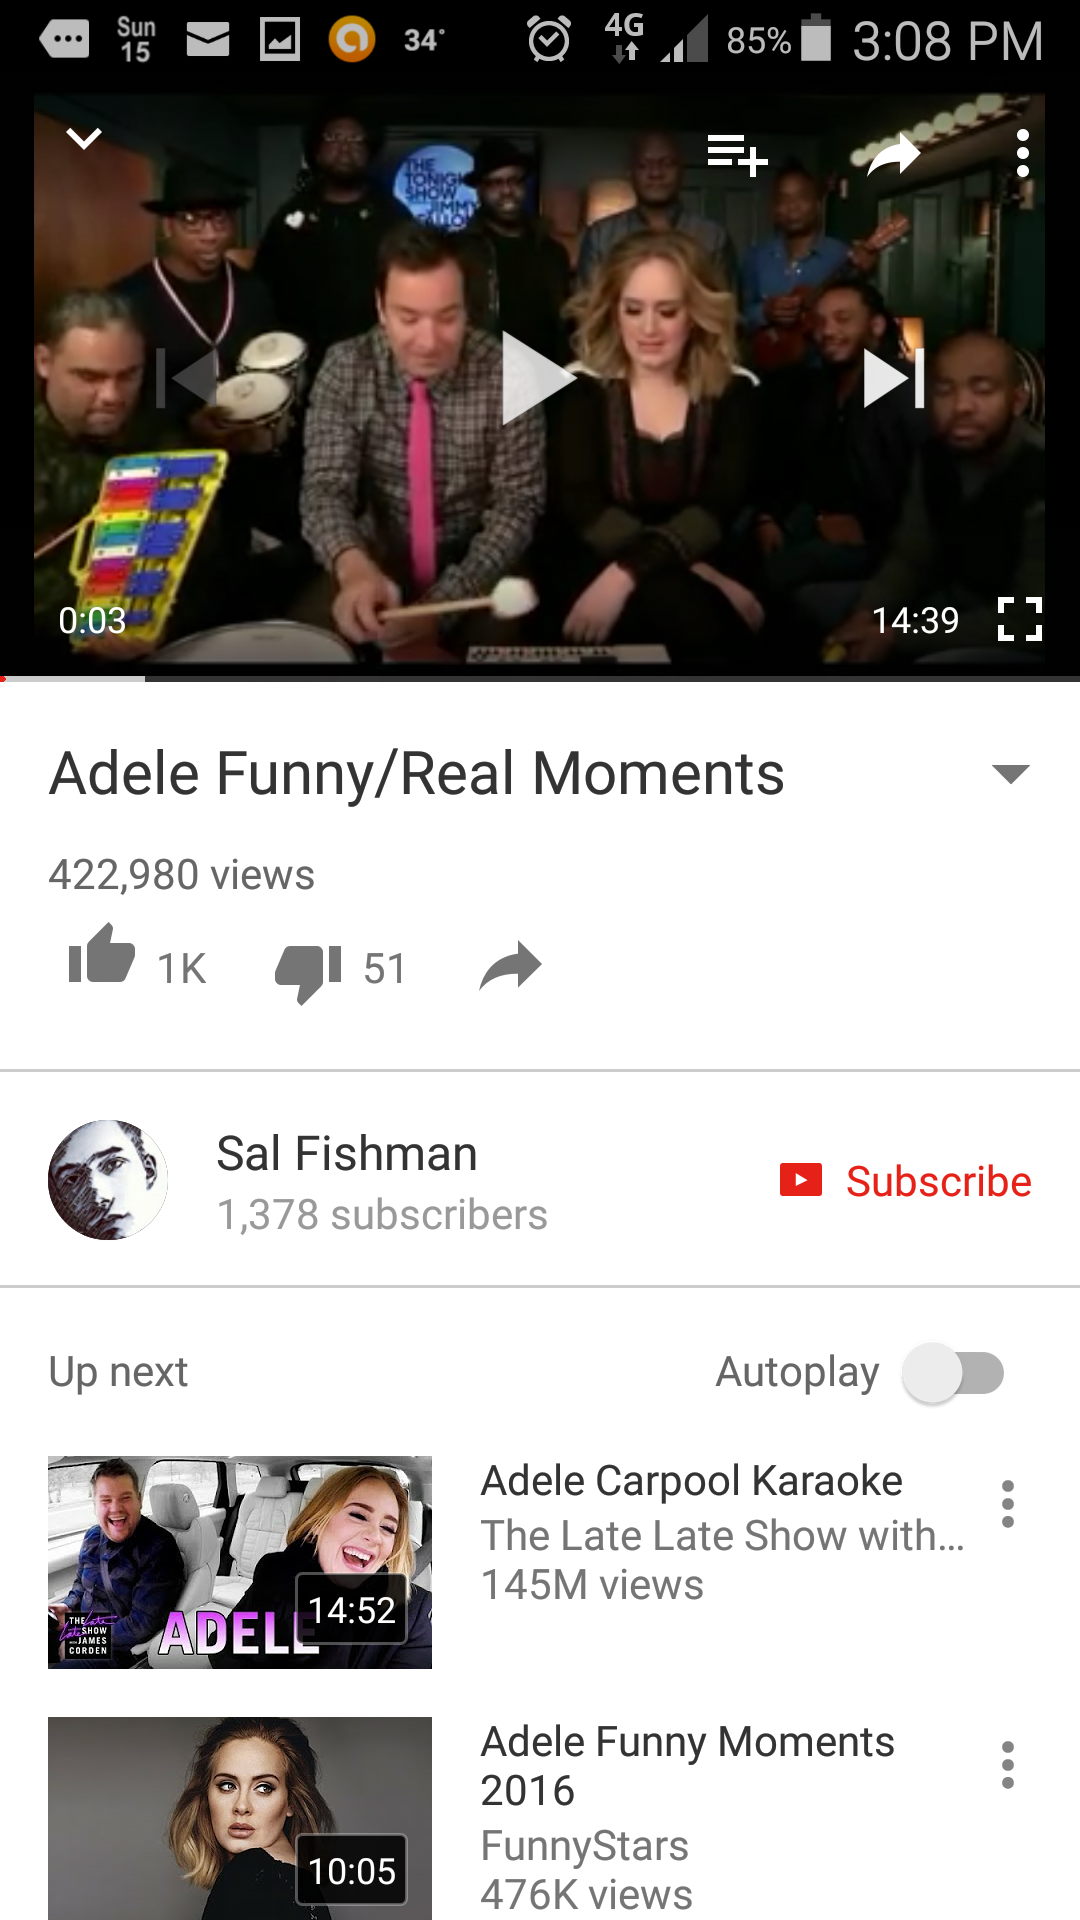Go to the previous video
Viewport: 1080px width, 1920px height.
point(186,378)
